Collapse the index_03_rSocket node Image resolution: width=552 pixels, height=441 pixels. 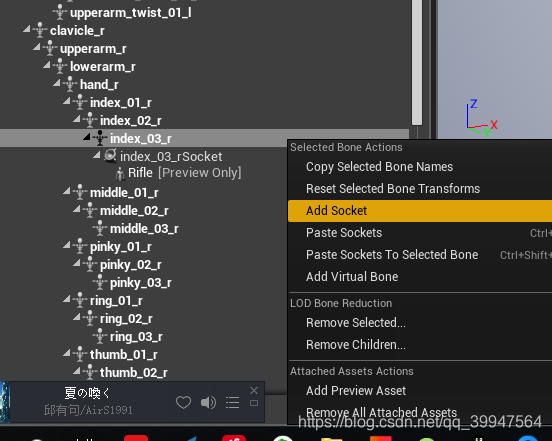97,155
